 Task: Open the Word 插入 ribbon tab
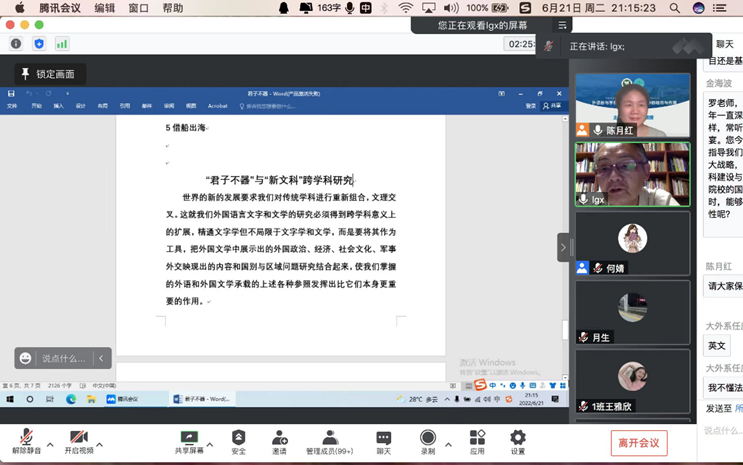58,106
